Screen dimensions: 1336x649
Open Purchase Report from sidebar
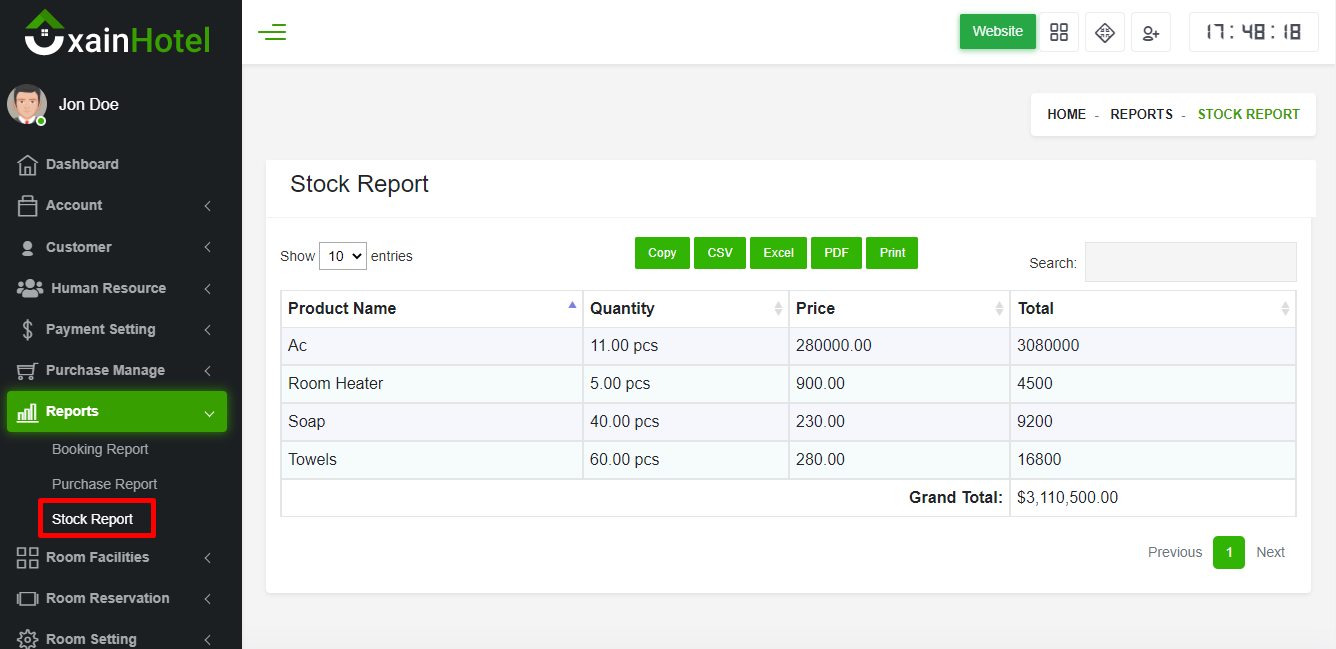coord(105,484)
